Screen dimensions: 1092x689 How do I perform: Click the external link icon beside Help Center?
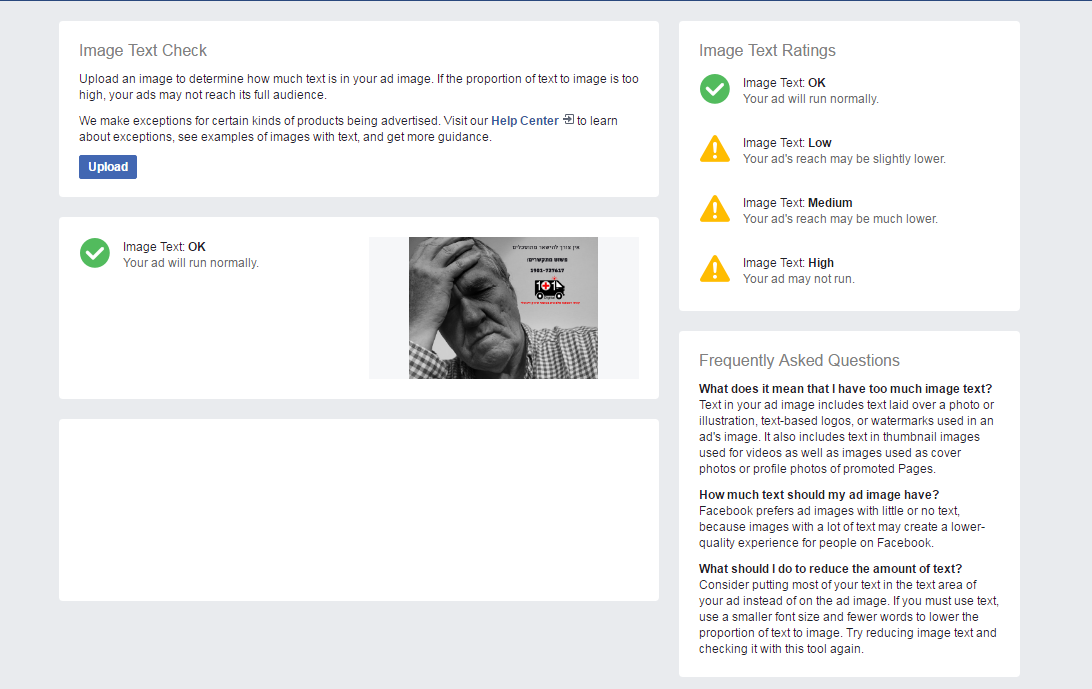(x=568, y=120)
